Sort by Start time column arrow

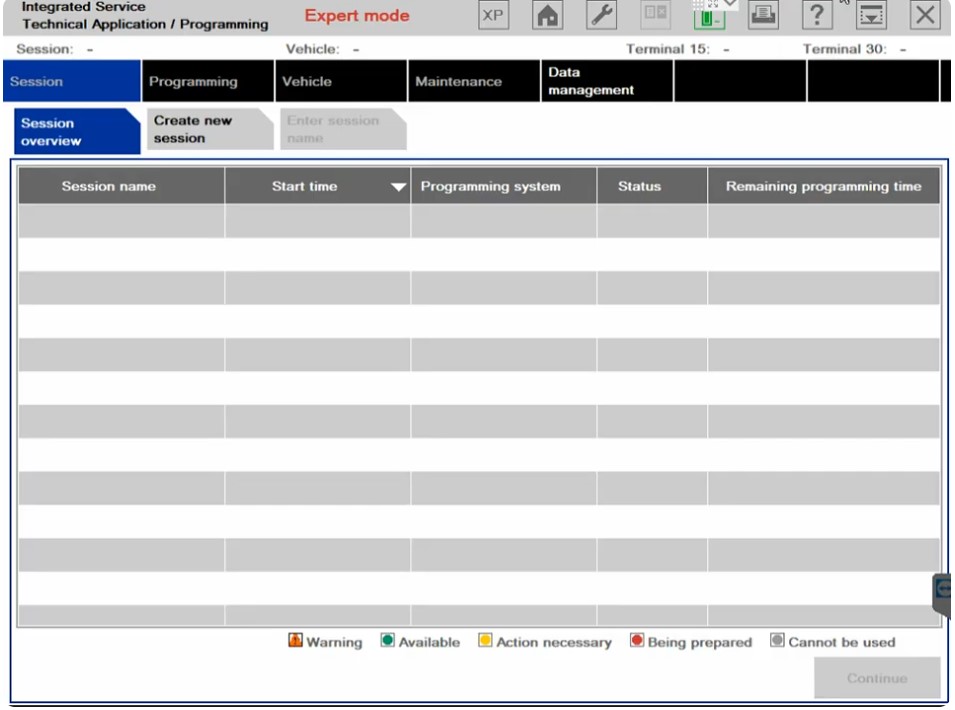[398, 187]
